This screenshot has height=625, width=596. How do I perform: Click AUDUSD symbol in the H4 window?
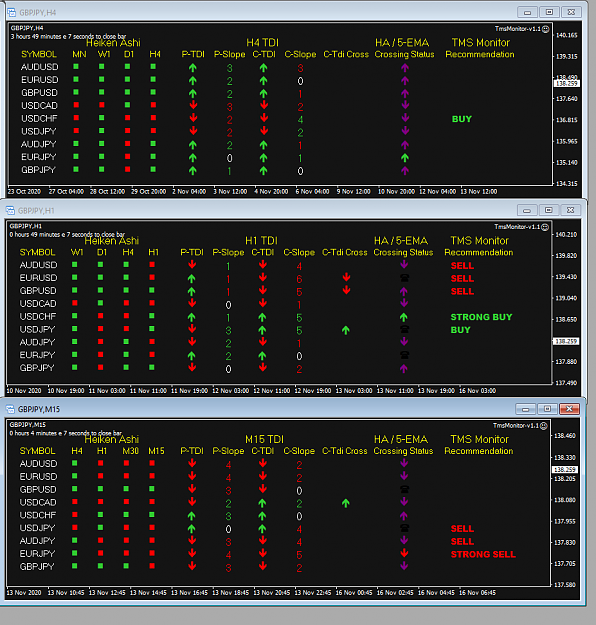click(39, 67)
